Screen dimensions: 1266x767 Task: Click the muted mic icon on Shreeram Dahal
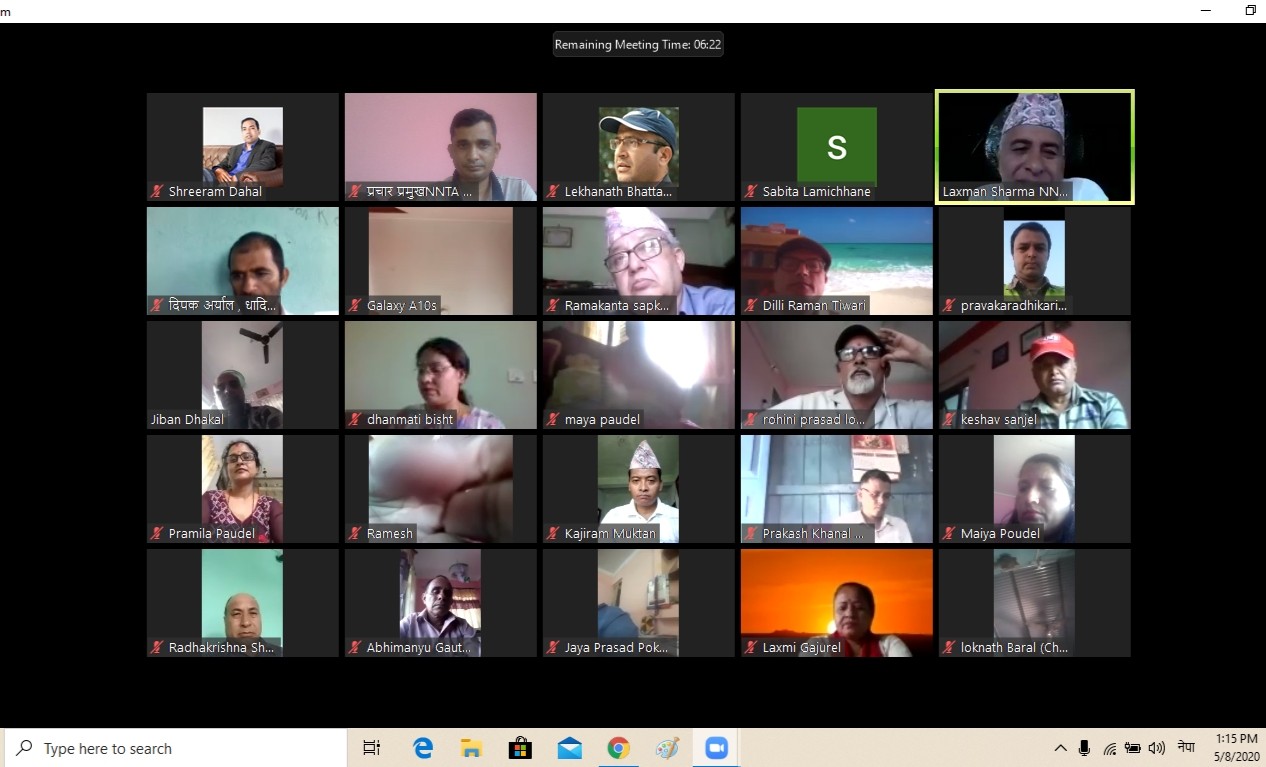click(x=157, y=191)
